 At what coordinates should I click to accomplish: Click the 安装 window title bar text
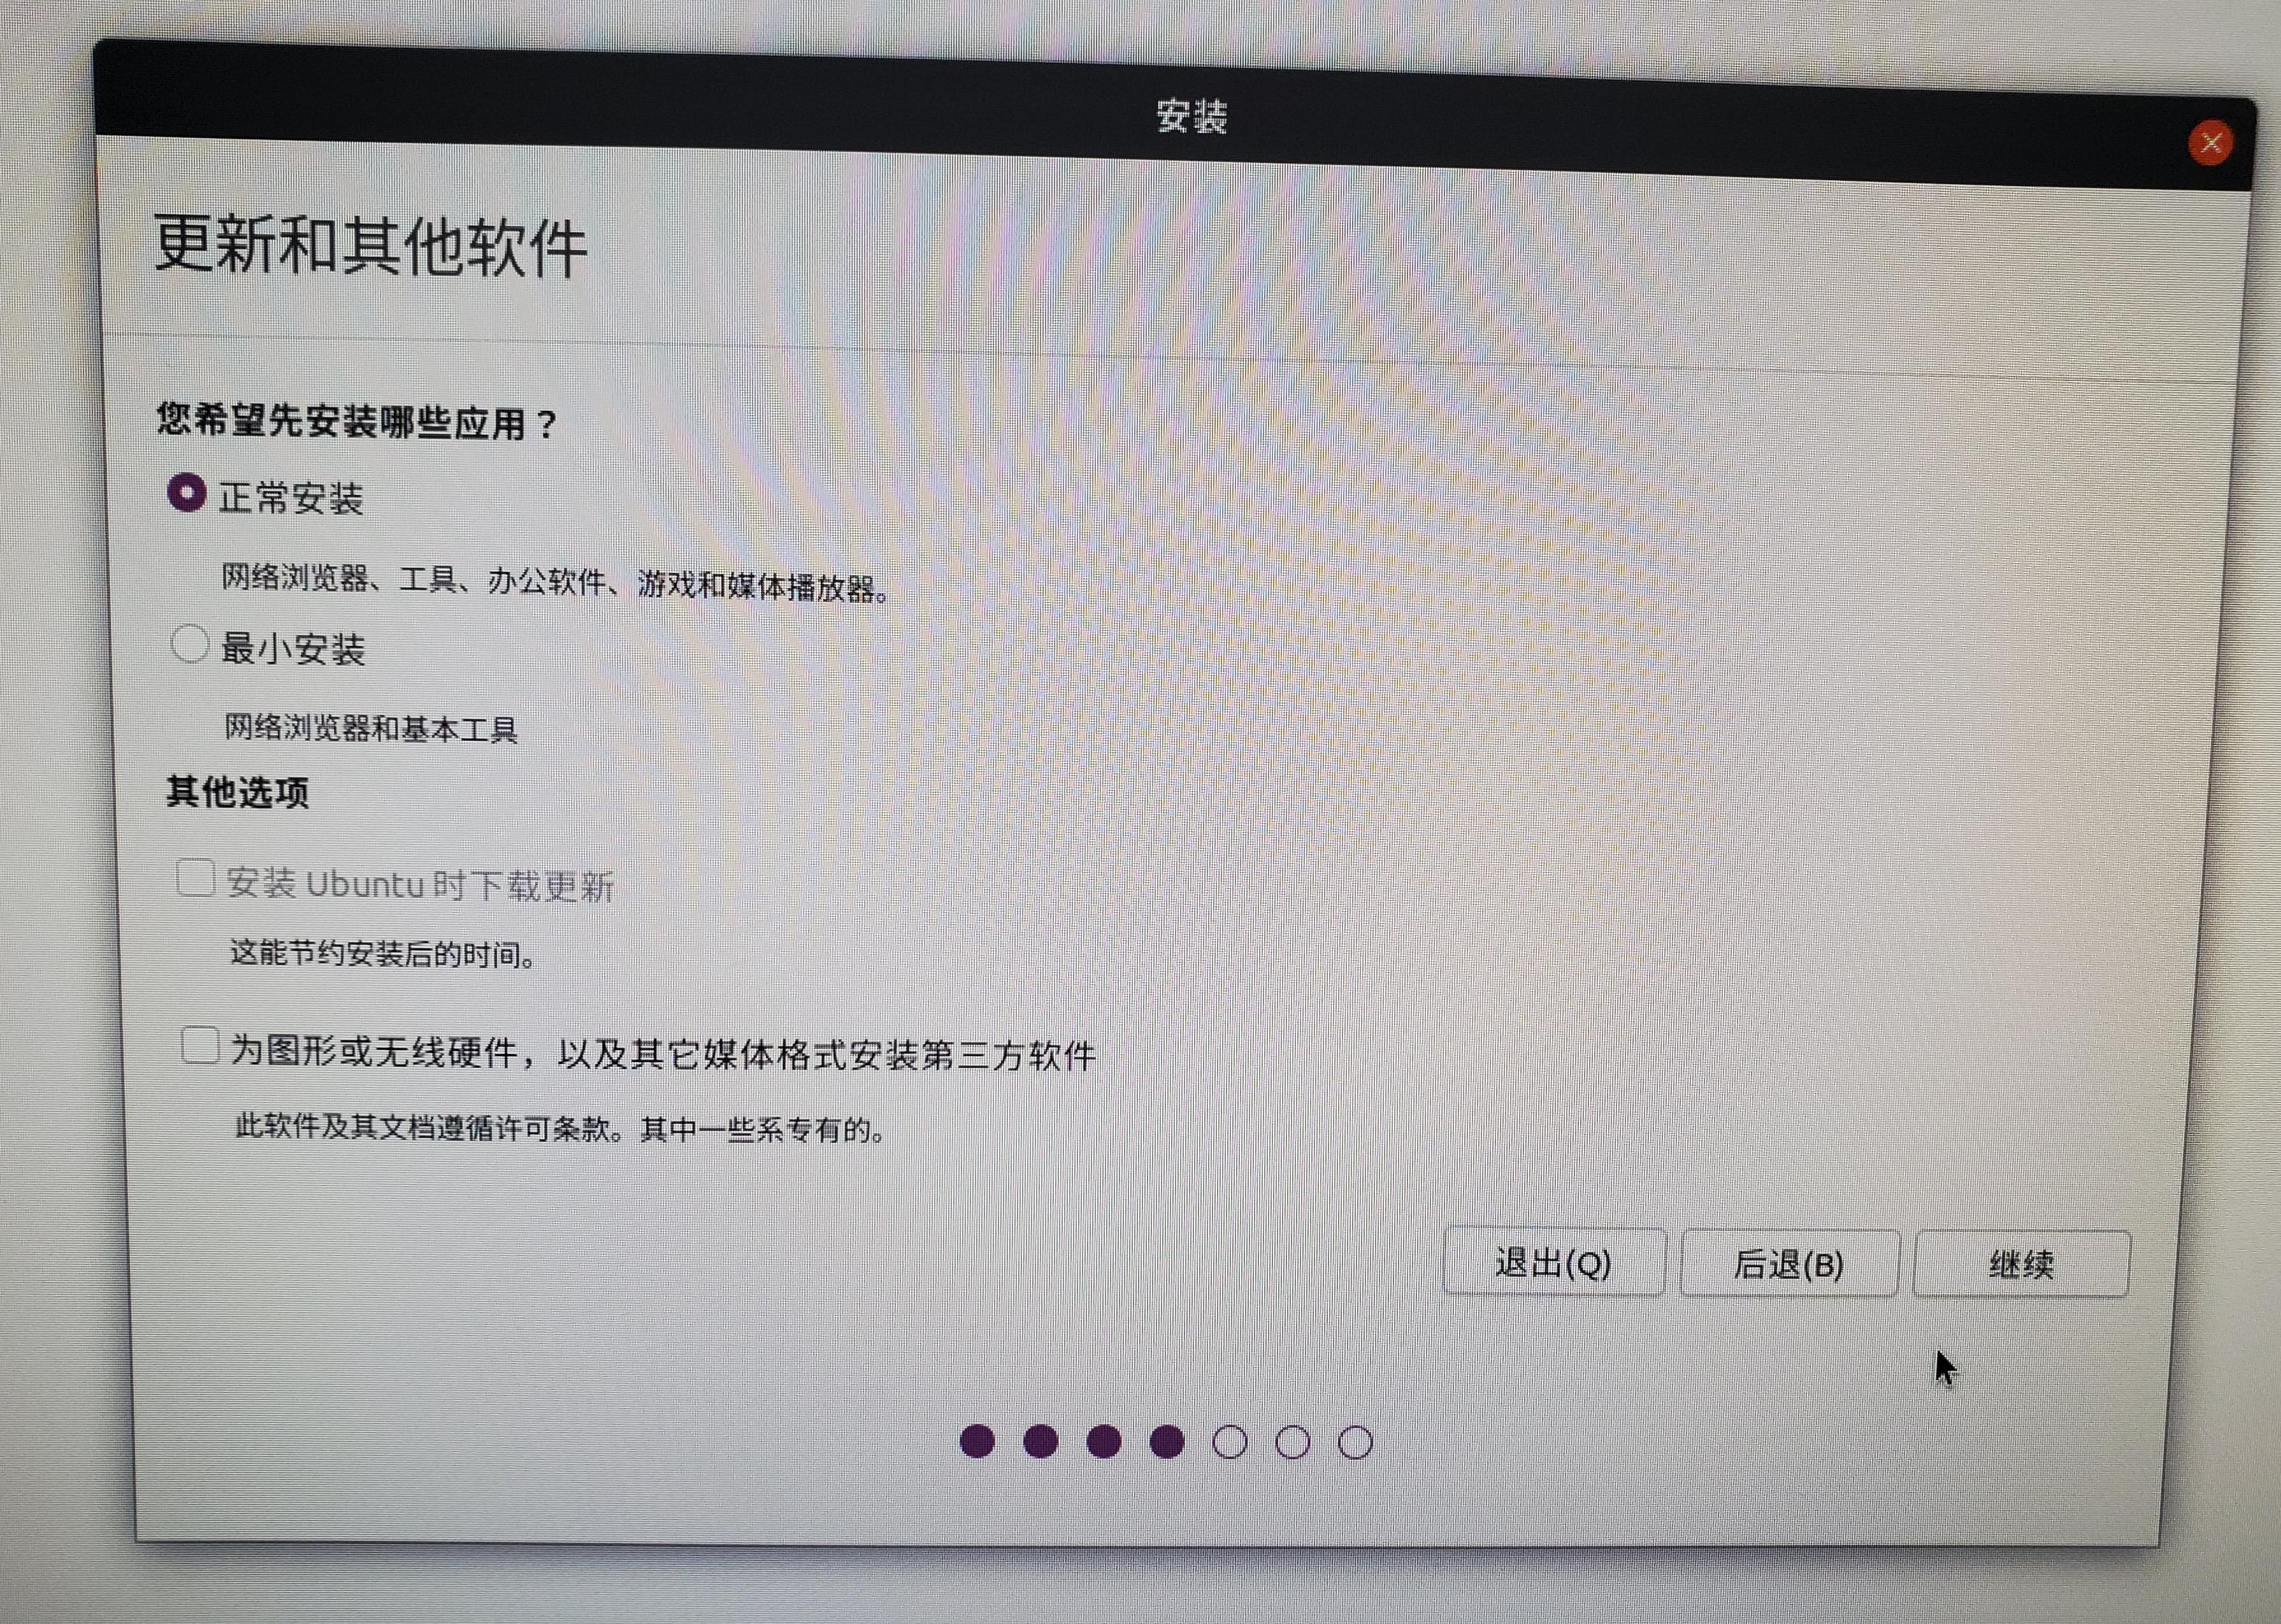click(x=1192, y=116)
